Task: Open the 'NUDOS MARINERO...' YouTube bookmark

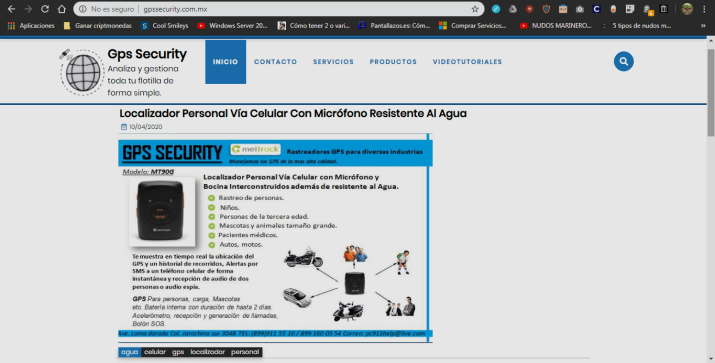Action: coord(556,26)
